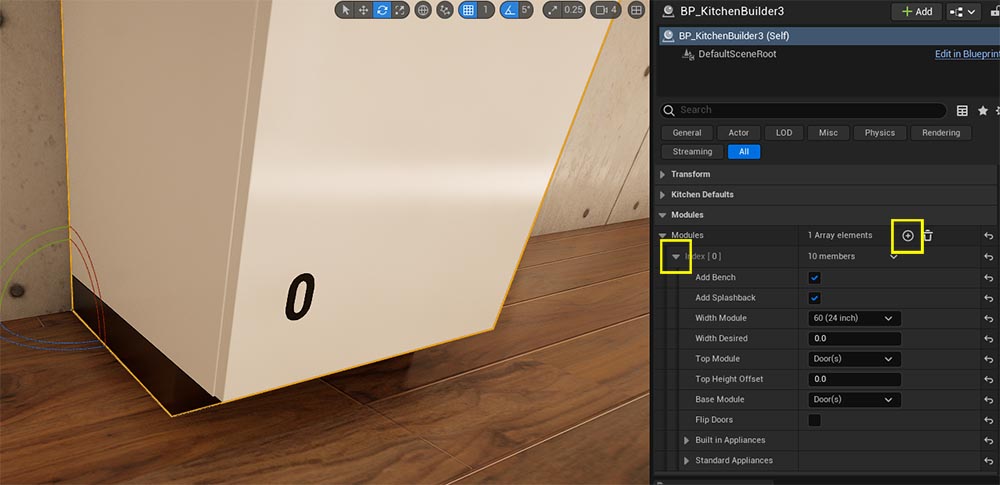Toggle grid snapping icon
This screenshot has width=1000, height=485.
[467, 10]
